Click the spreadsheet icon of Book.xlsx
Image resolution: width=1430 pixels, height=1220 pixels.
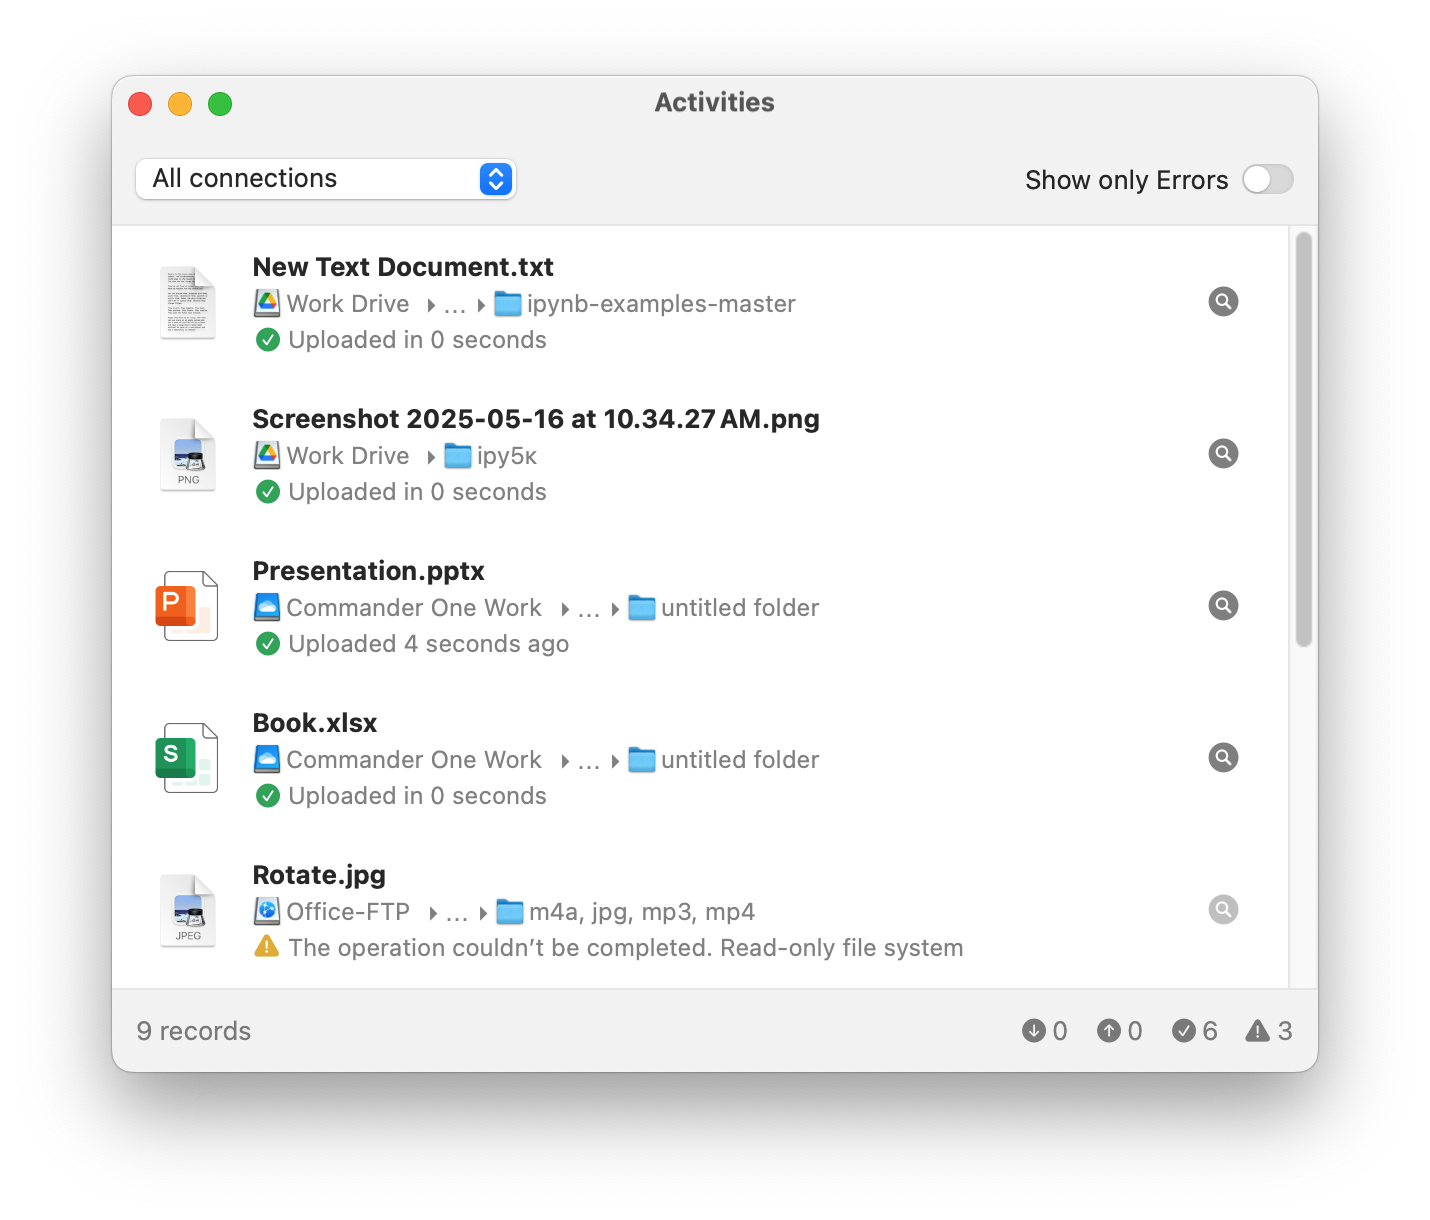[188, 759]
